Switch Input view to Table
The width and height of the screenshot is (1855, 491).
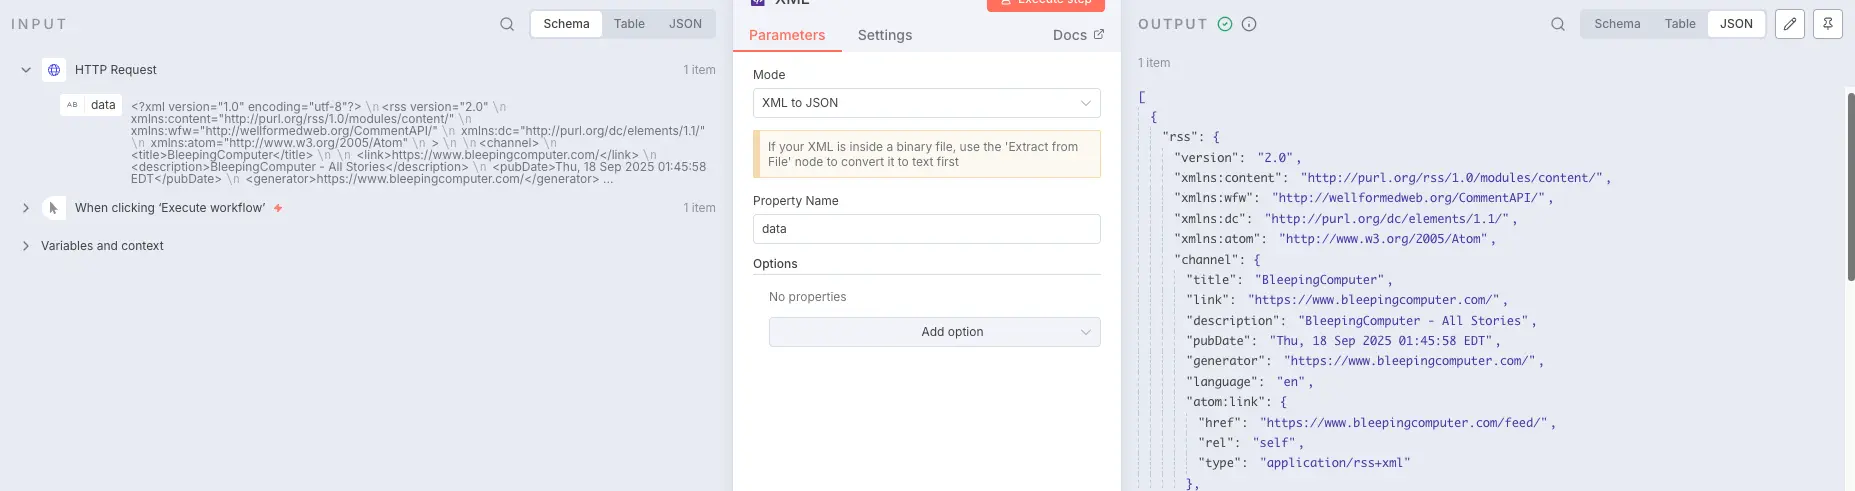[629, 24]
